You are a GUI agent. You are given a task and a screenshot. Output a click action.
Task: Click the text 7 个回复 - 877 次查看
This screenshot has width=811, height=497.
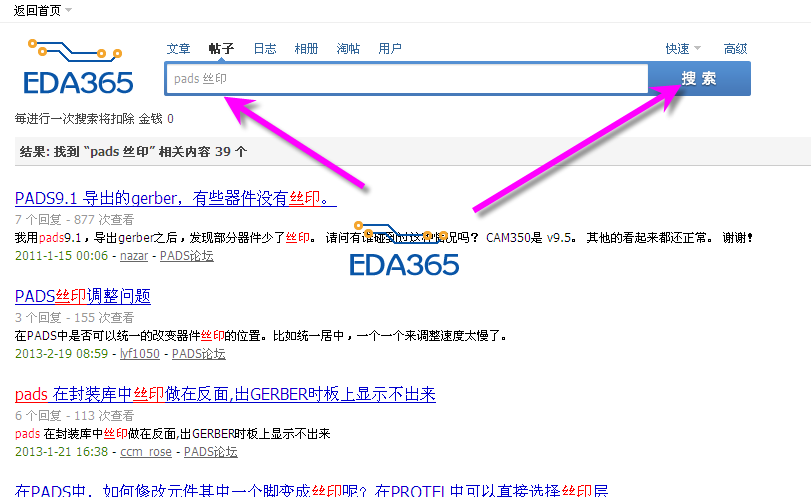point(74,220)
